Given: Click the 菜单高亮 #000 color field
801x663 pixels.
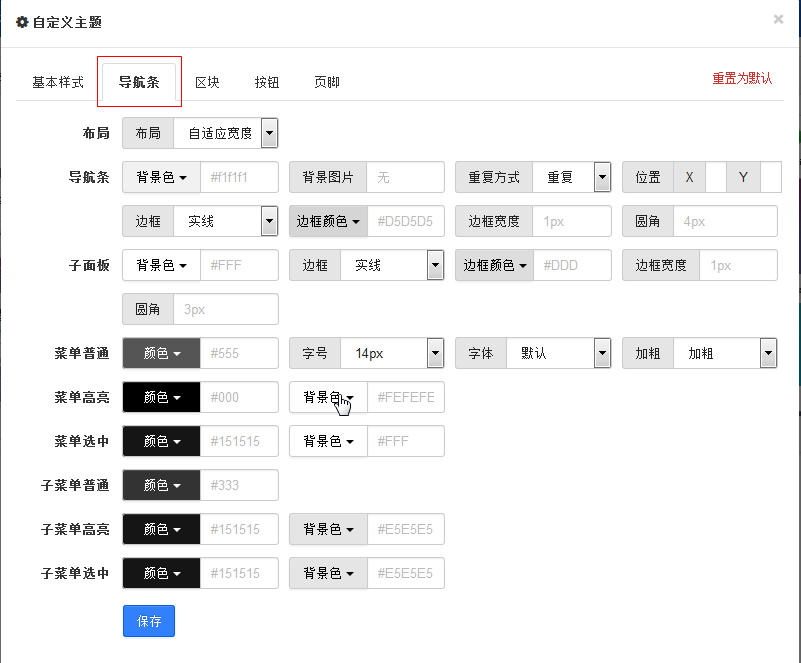Looking at the screenshot, I should tap(240, 397).
